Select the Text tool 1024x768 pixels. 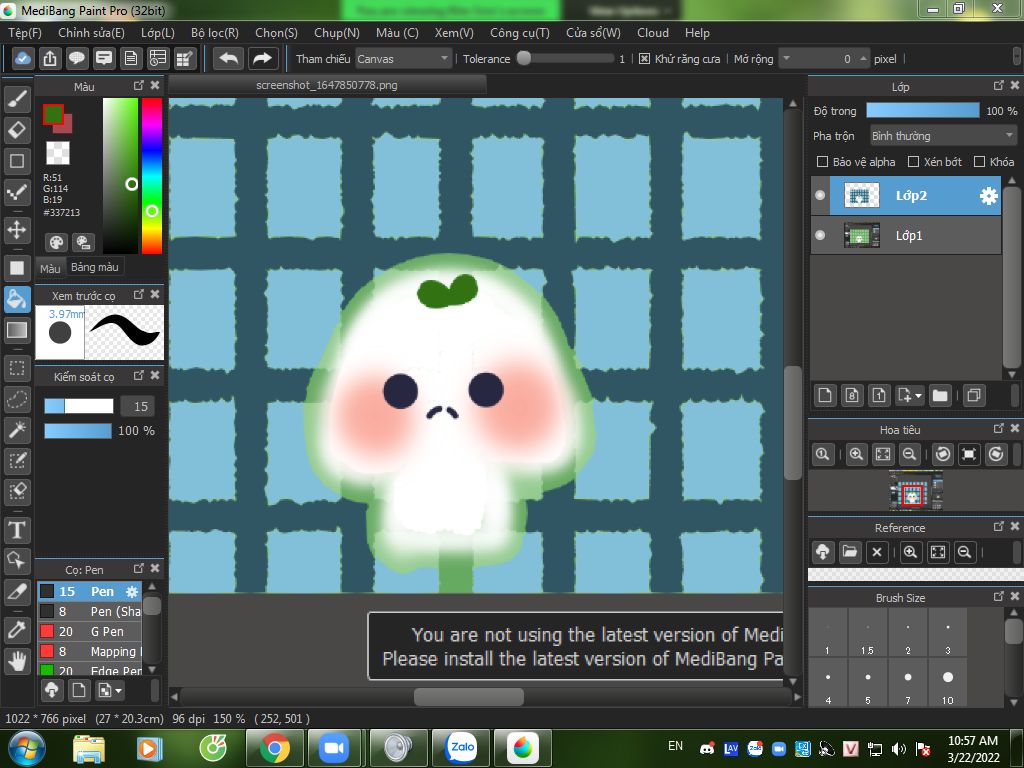click(17, 529)
